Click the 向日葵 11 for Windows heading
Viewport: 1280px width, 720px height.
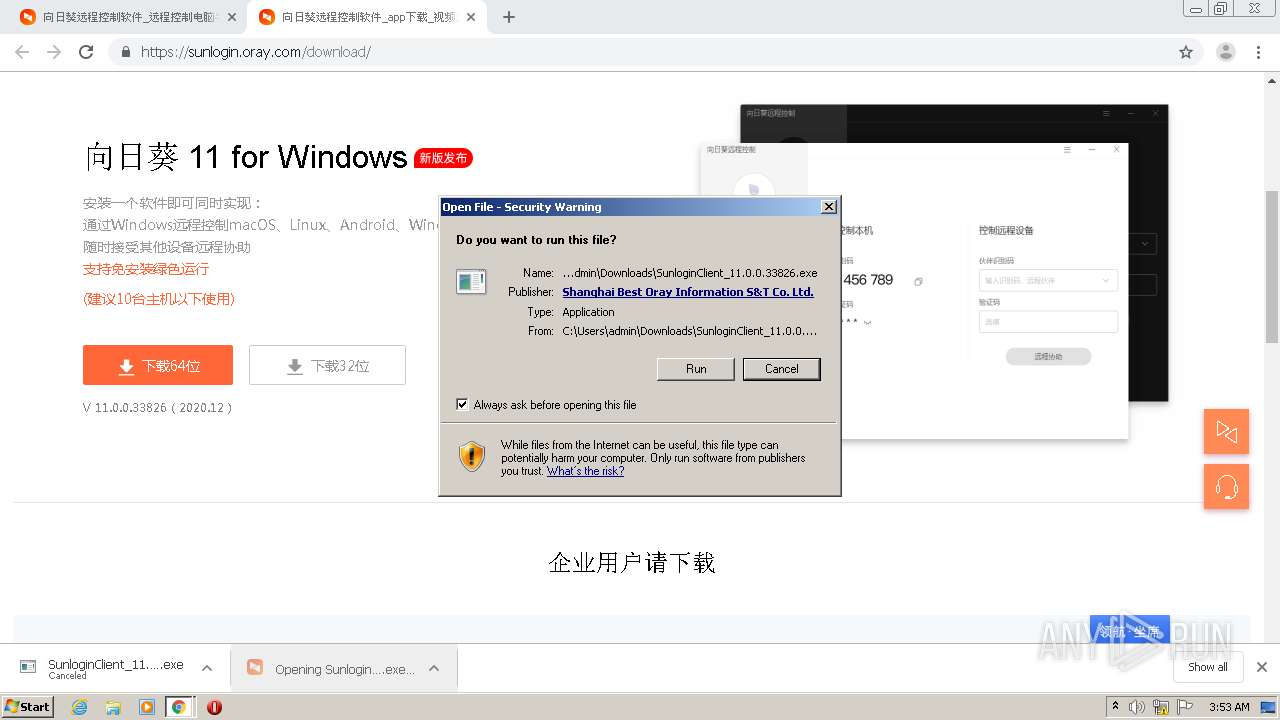tap(246, 157)
